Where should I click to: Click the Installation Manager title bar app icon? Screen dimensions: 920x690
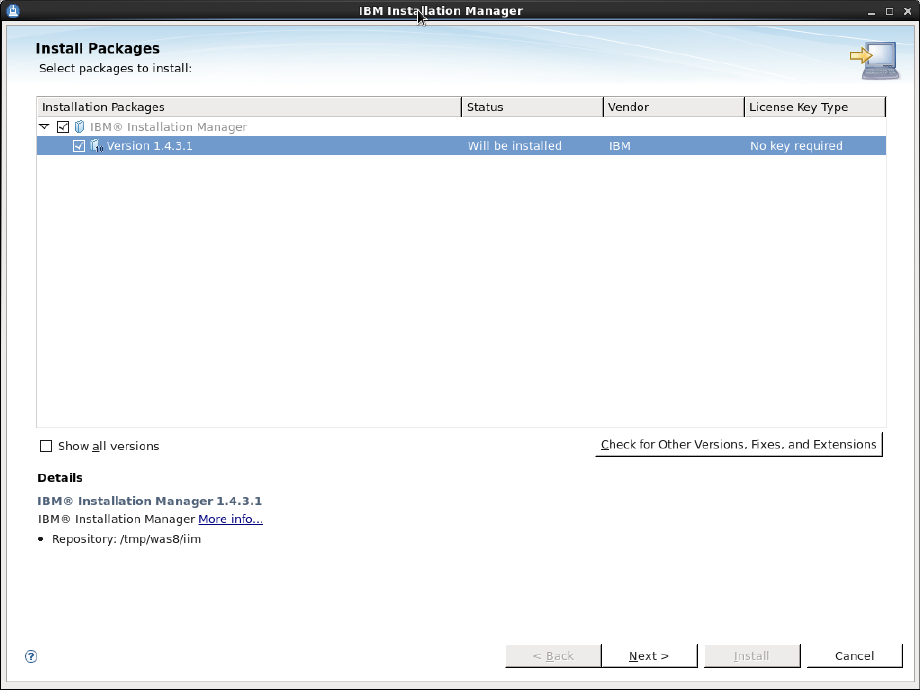(13, 11)
